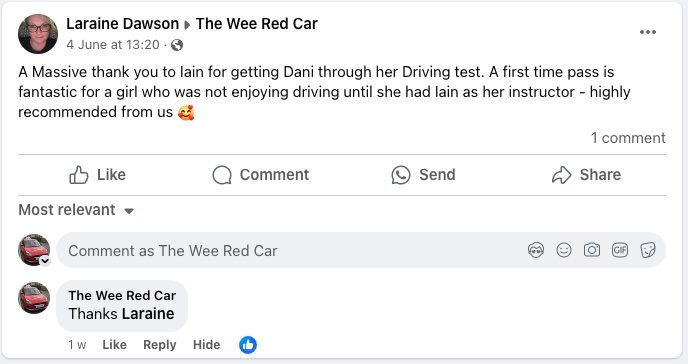Insert a GIF using the GIF icon

click(620, 250)
